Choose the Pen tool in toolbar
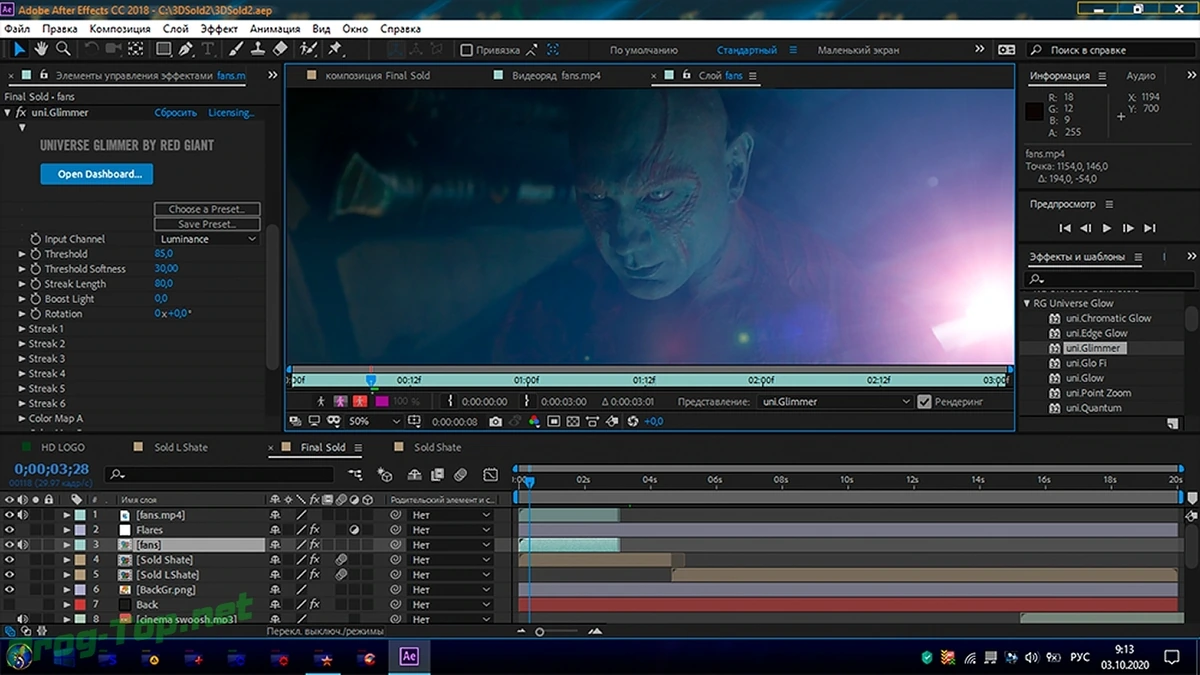Image resolution: width=1200 pixels, height=675 pixels. [186, 49]
